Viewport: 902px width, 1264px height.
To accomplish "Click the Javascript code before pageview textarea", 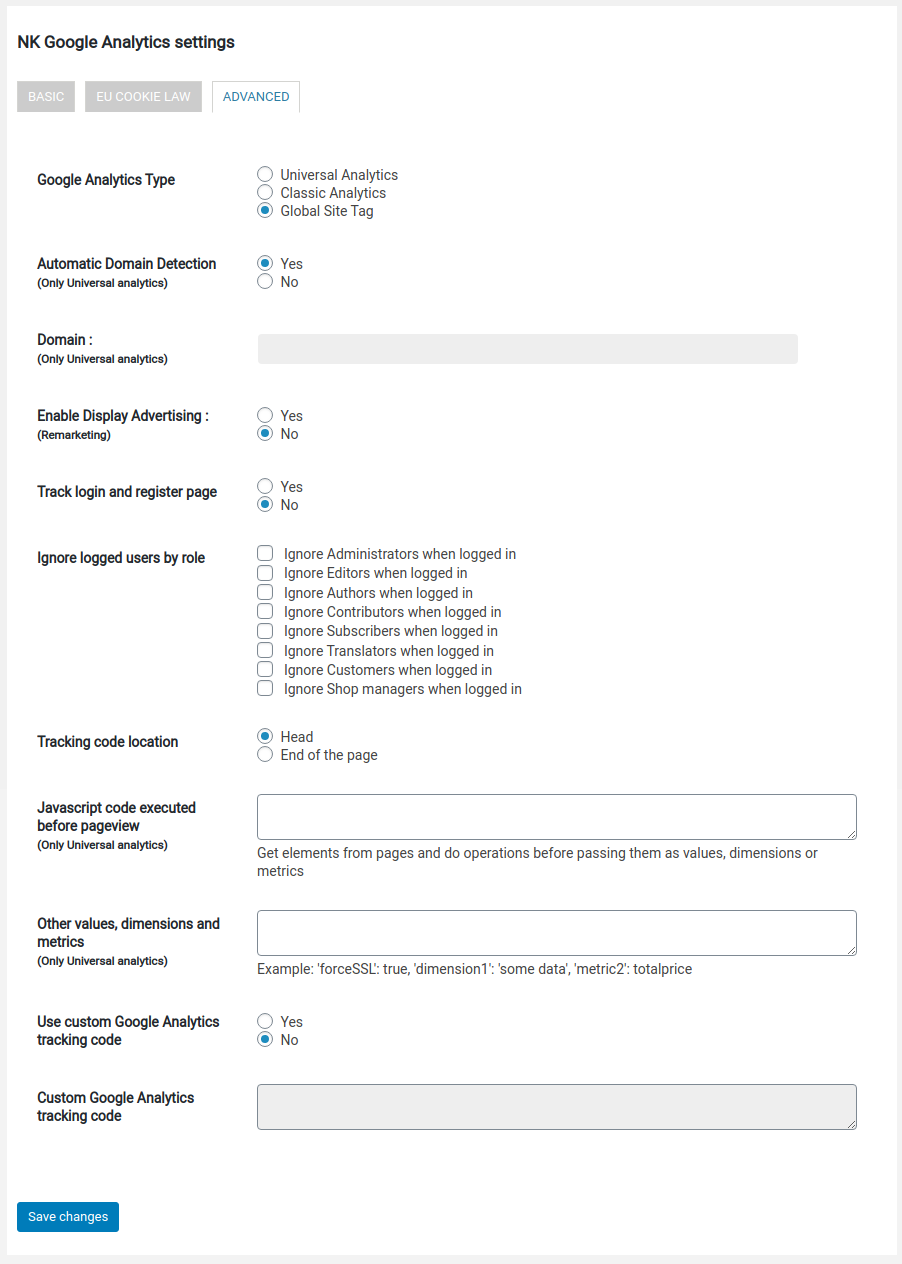I will click(557, 817).
